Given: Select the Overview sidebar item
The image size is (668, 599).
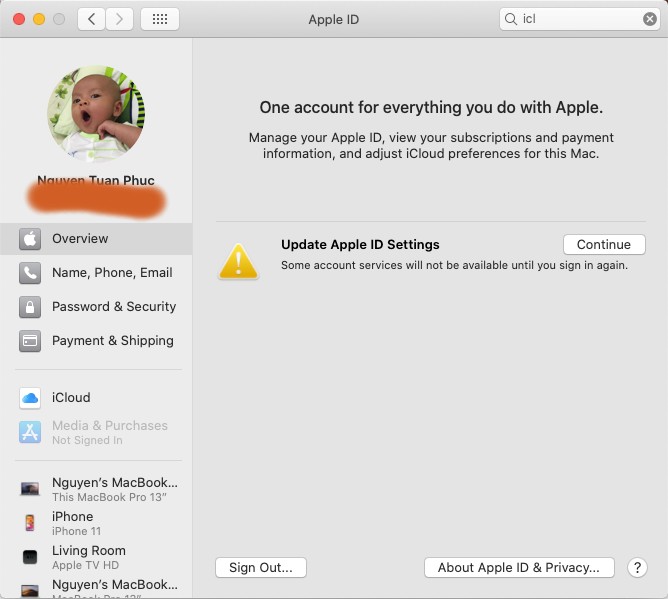Looking at the screenshot, I should (96, 239).
